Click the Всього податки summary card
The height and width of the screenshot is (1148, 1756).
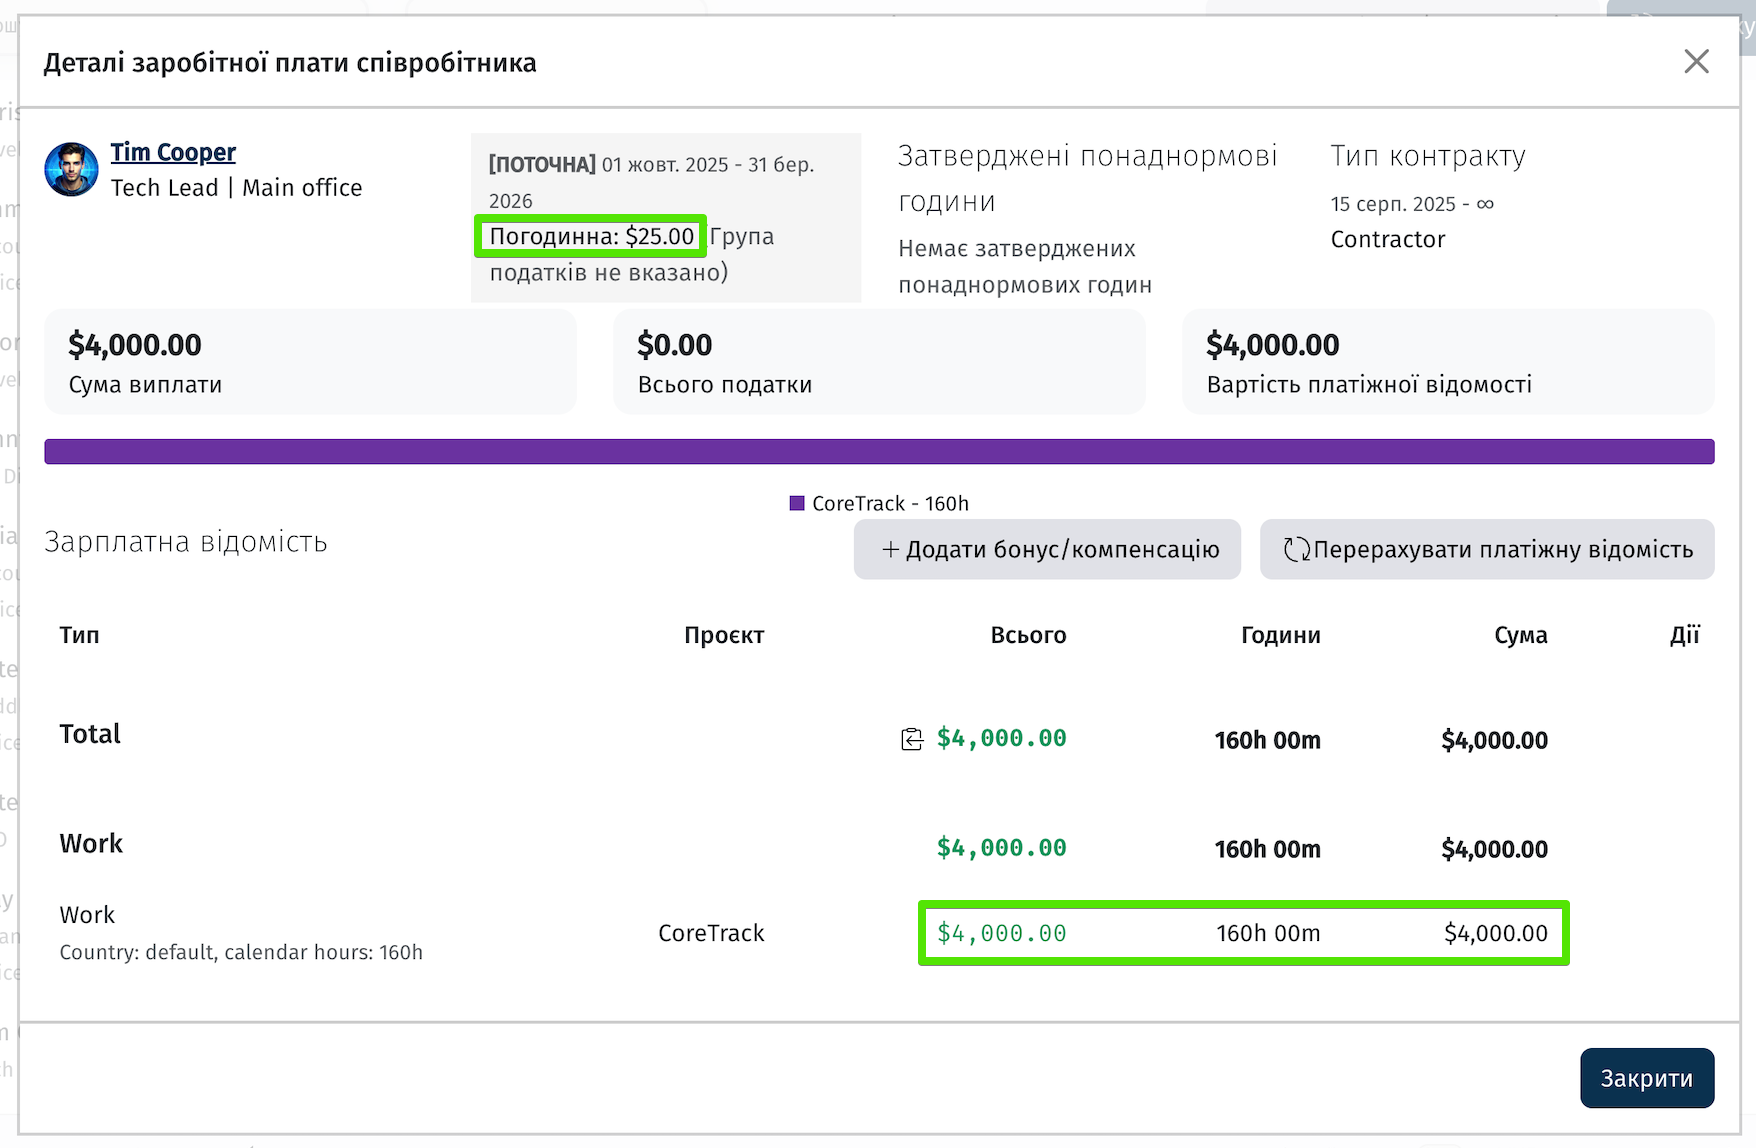click(878, 362)
